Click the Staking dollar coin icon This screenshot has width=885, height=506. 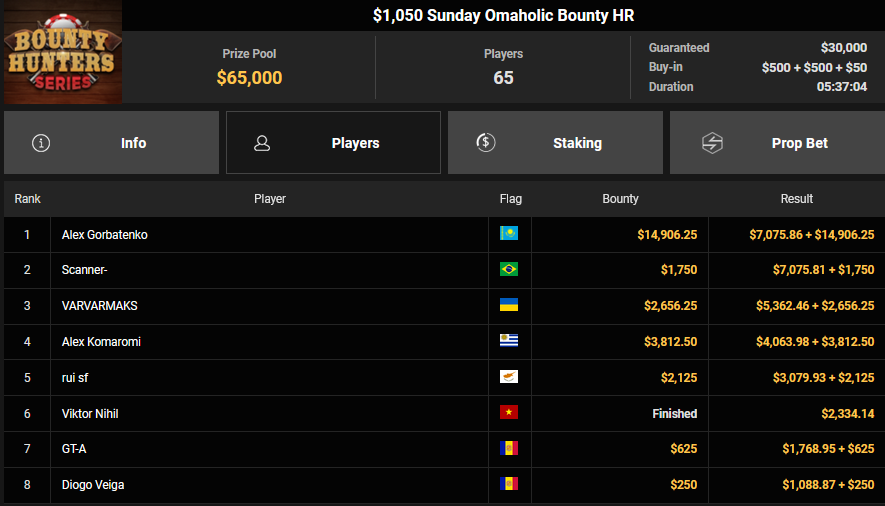coord(485,143)
